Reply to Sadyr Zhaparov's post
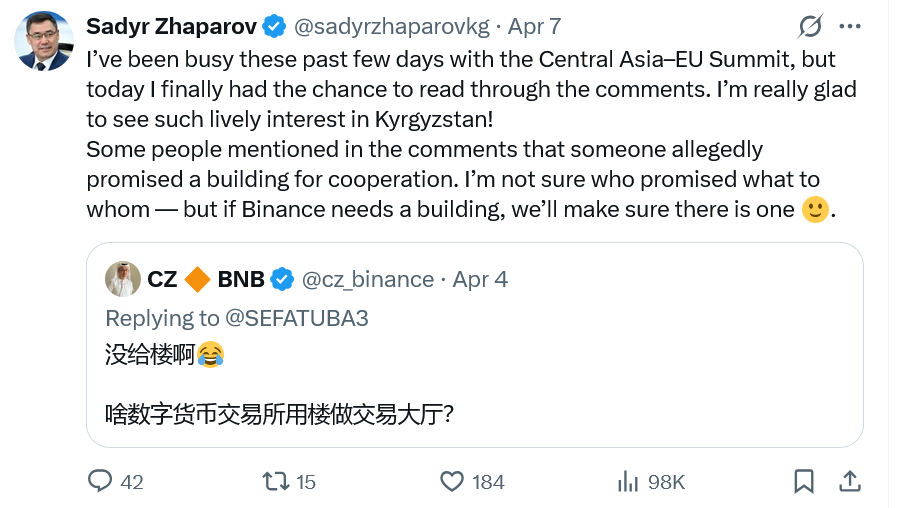The height and width of the screenshot is (508, 901). (x=101, y=481)
